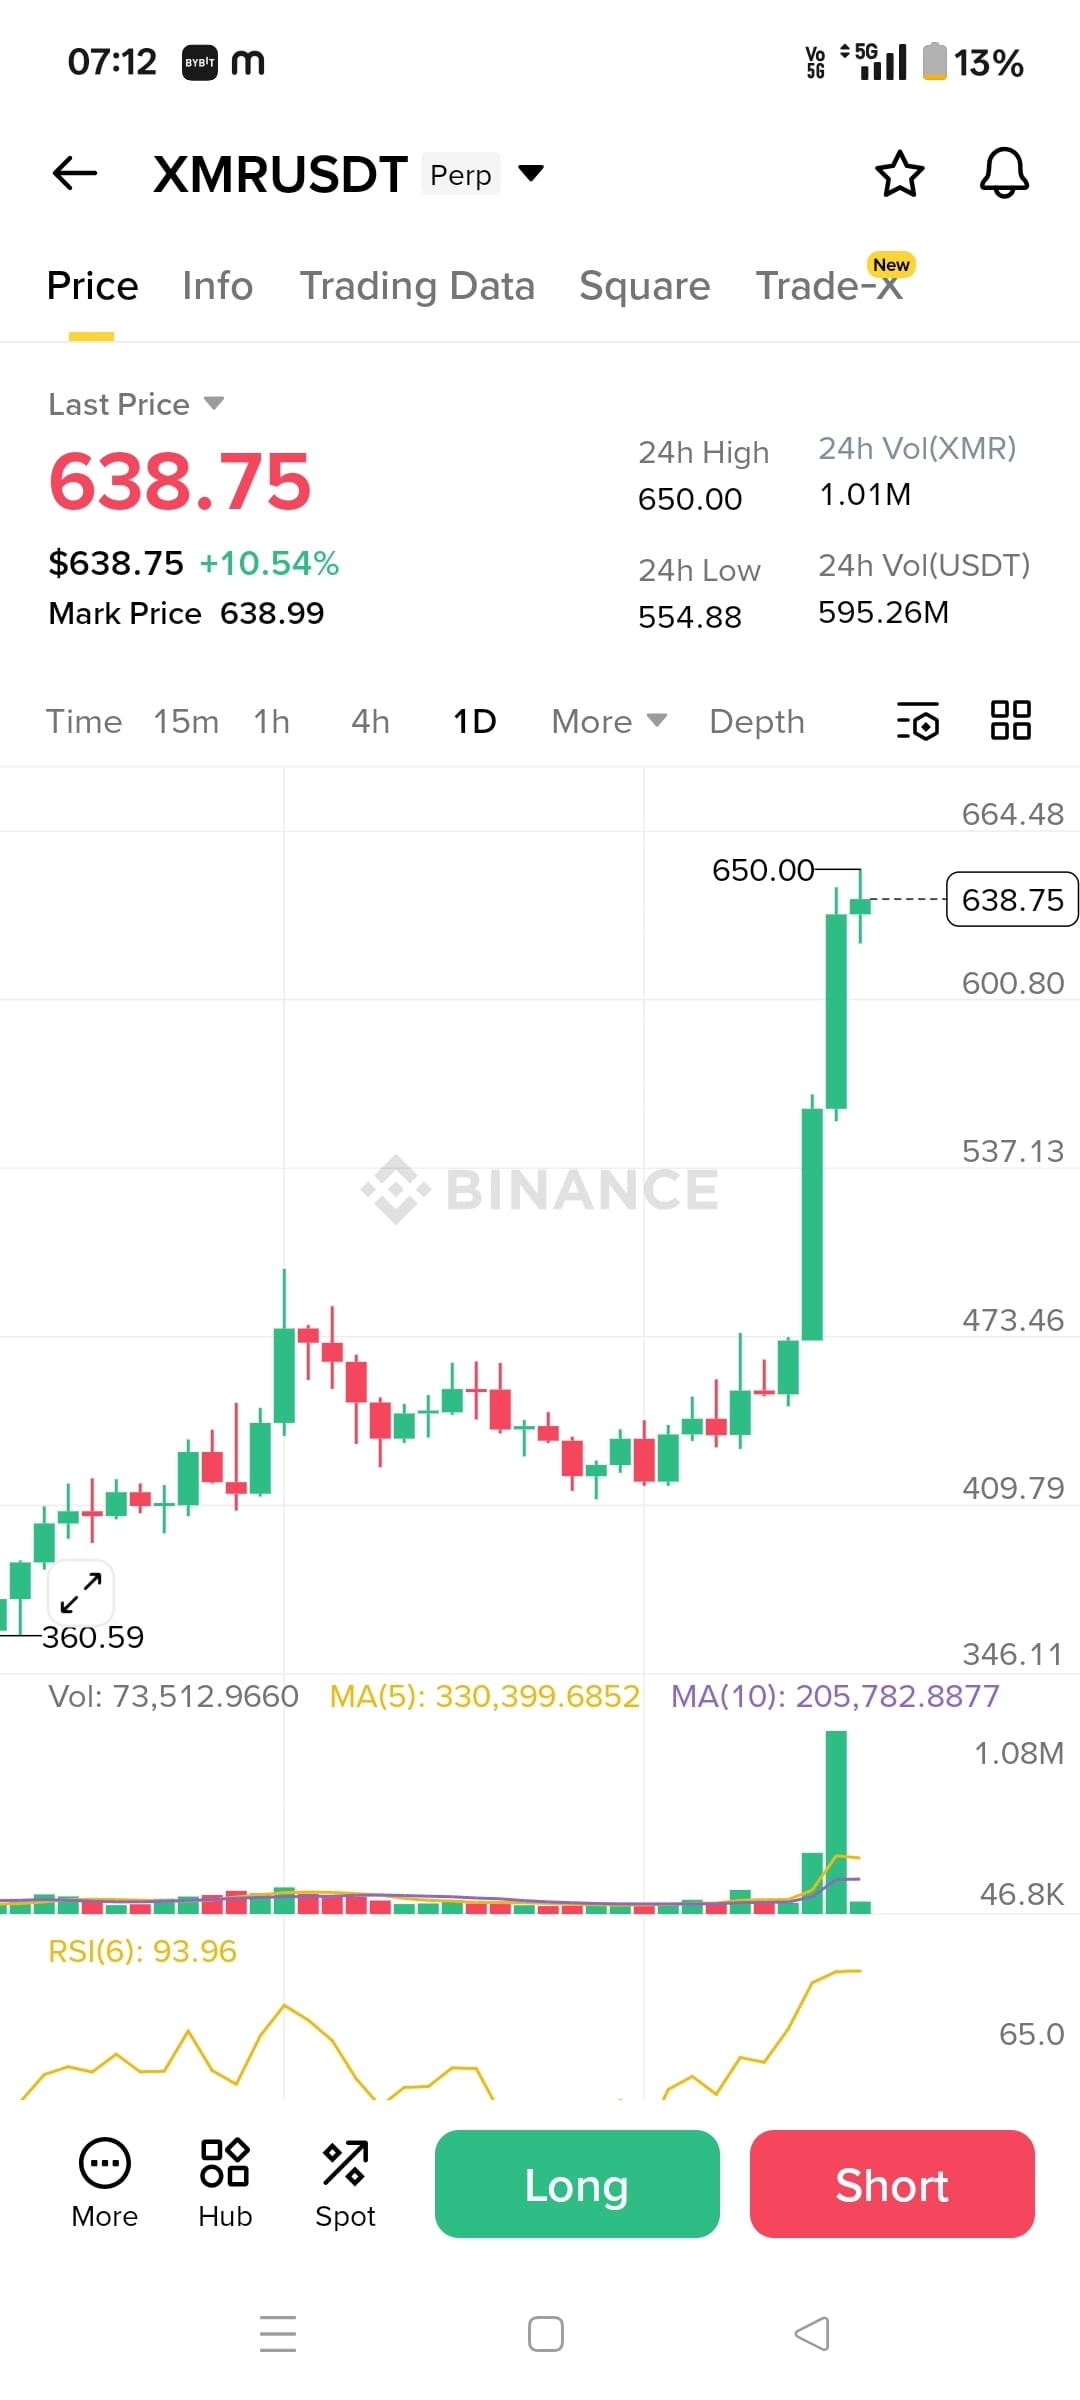Tap the red Short button
The height and width of the screenshot is (2400, 1080).
[x=892, y=2184]
